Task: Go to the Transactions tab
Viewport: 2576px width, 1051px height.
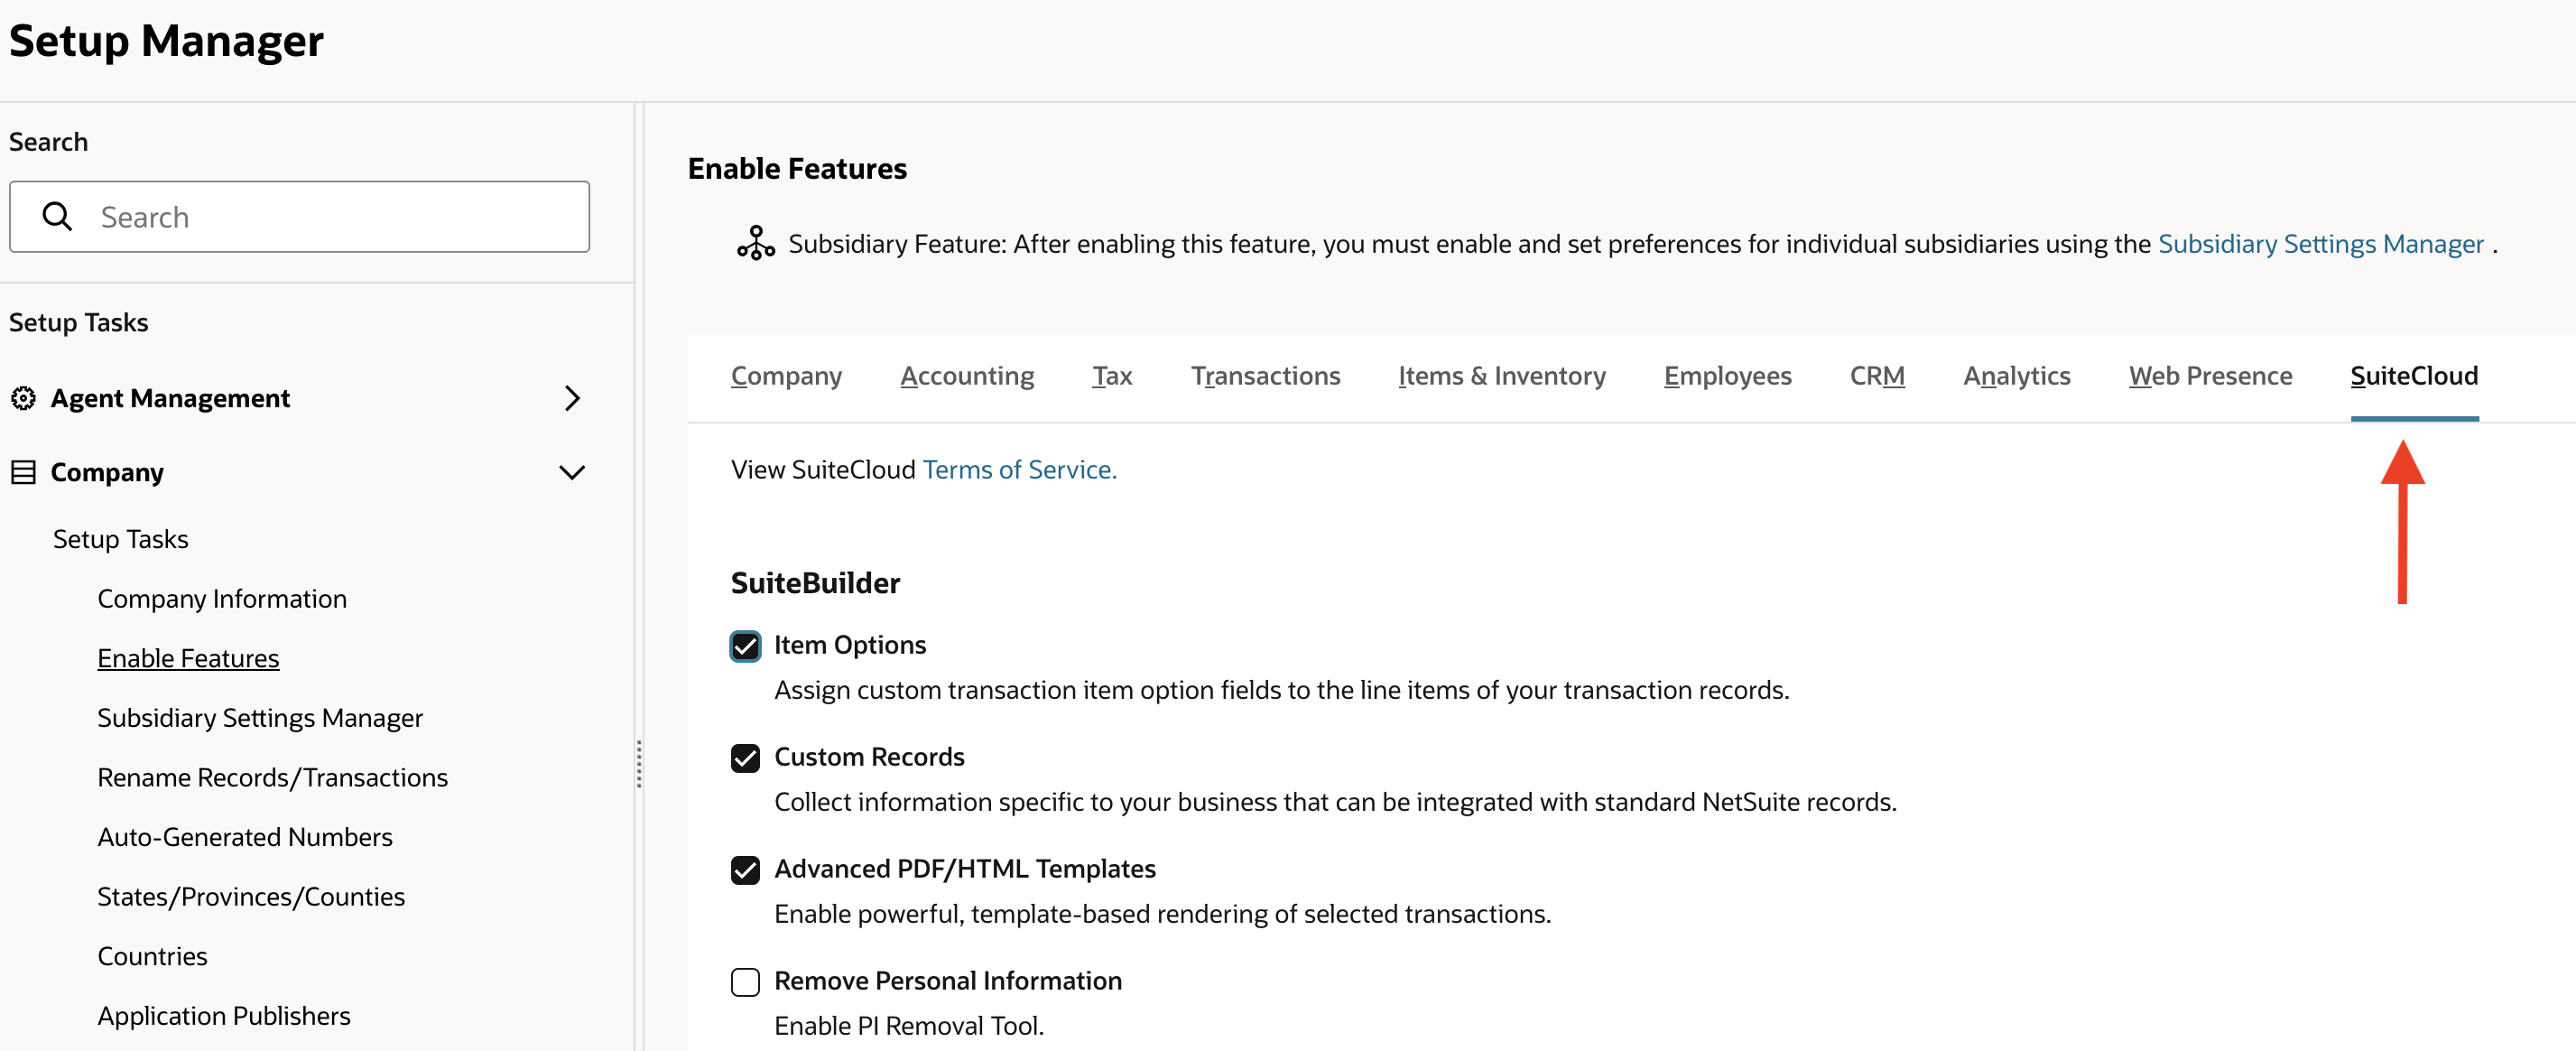Action: [x=1265, y=376]
